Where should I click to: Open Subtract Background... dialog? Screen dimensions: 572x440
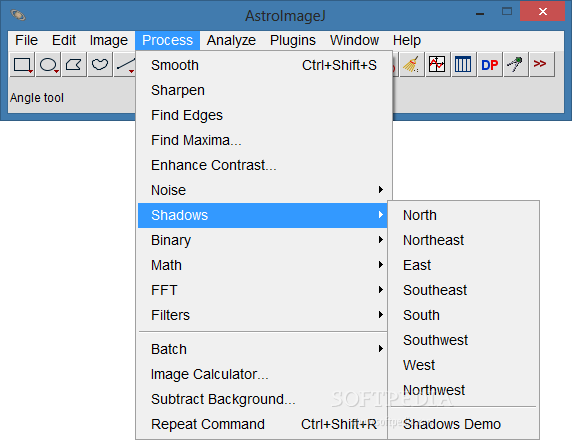[263, 399]
